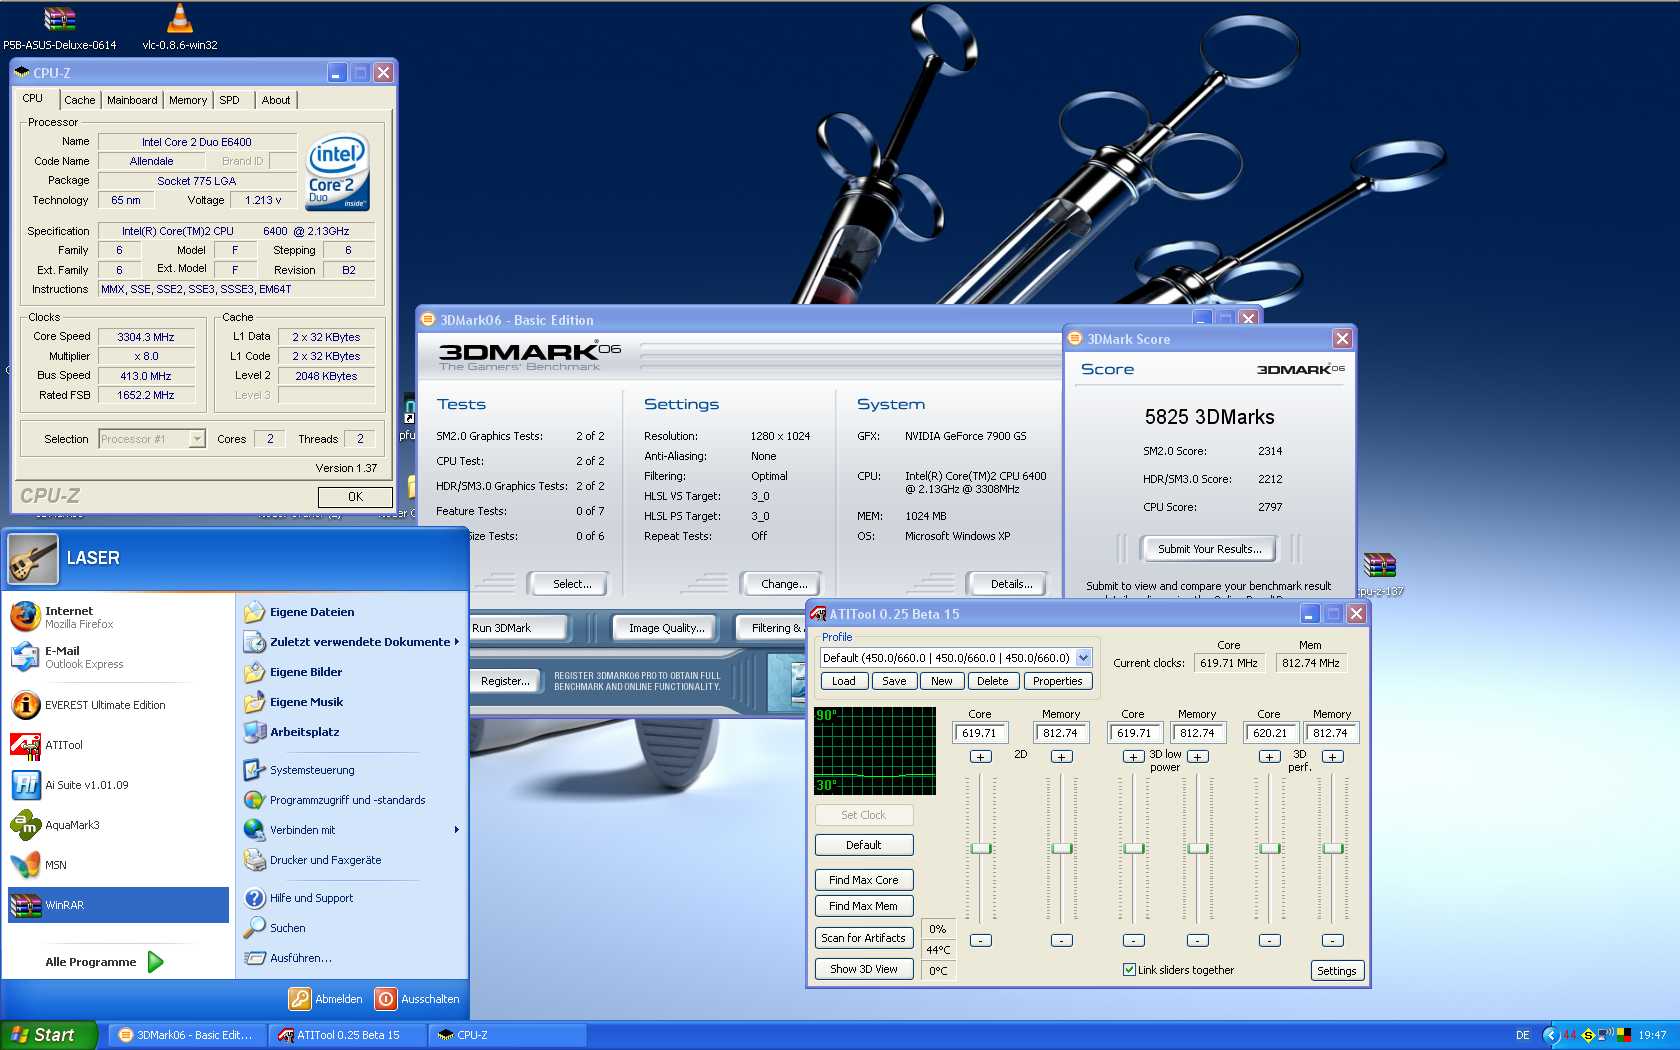The height and width of the screenshot is (1050, 1680).
Task: Click Find Max Mem button
Action: (864, 906)
